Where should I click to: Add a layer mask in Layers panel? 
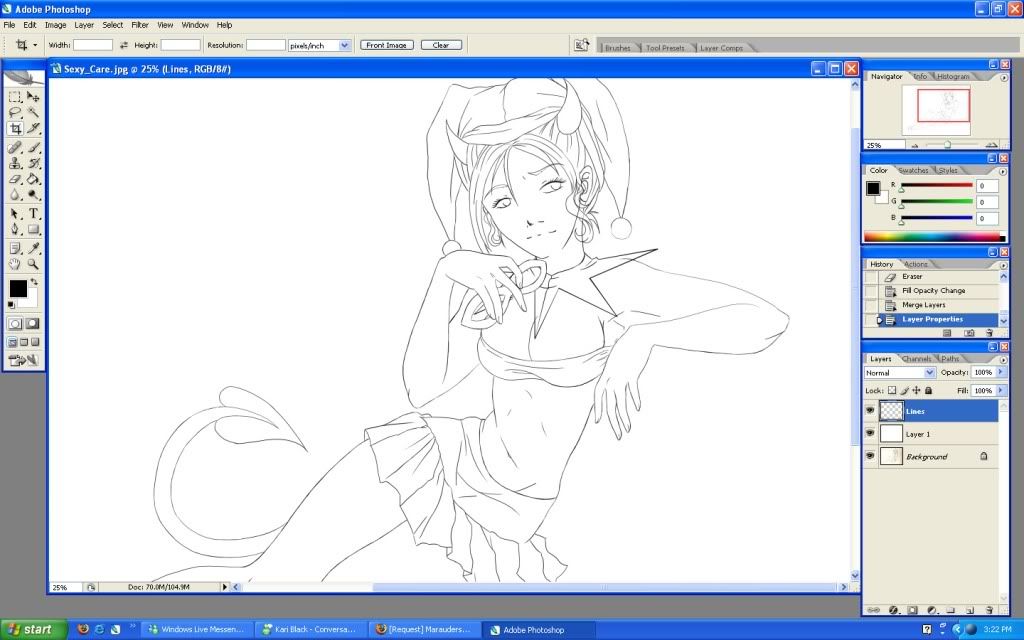coord(912,610)
